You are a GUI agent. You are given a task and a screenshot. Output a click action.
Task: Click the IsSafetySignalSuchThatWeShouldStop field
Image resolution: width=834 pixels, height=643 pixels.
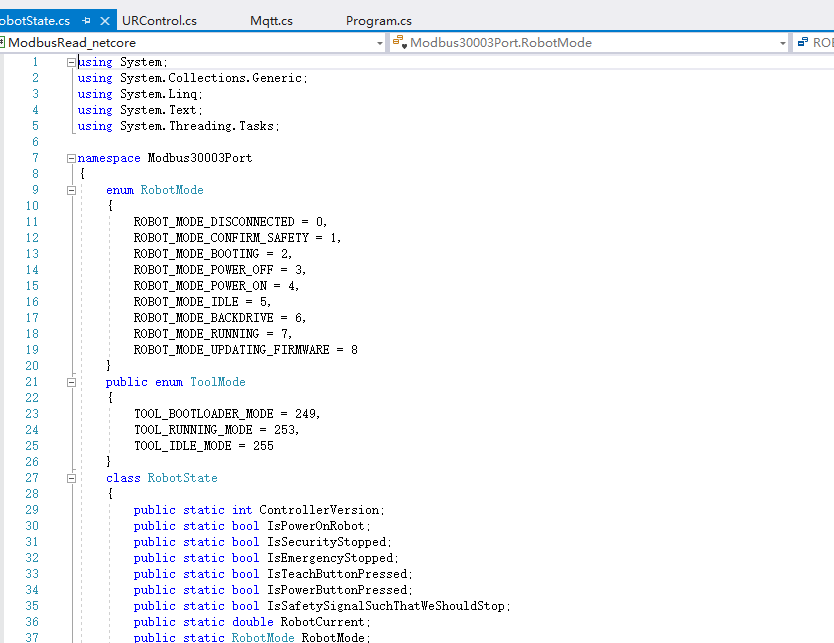[386, 606]
